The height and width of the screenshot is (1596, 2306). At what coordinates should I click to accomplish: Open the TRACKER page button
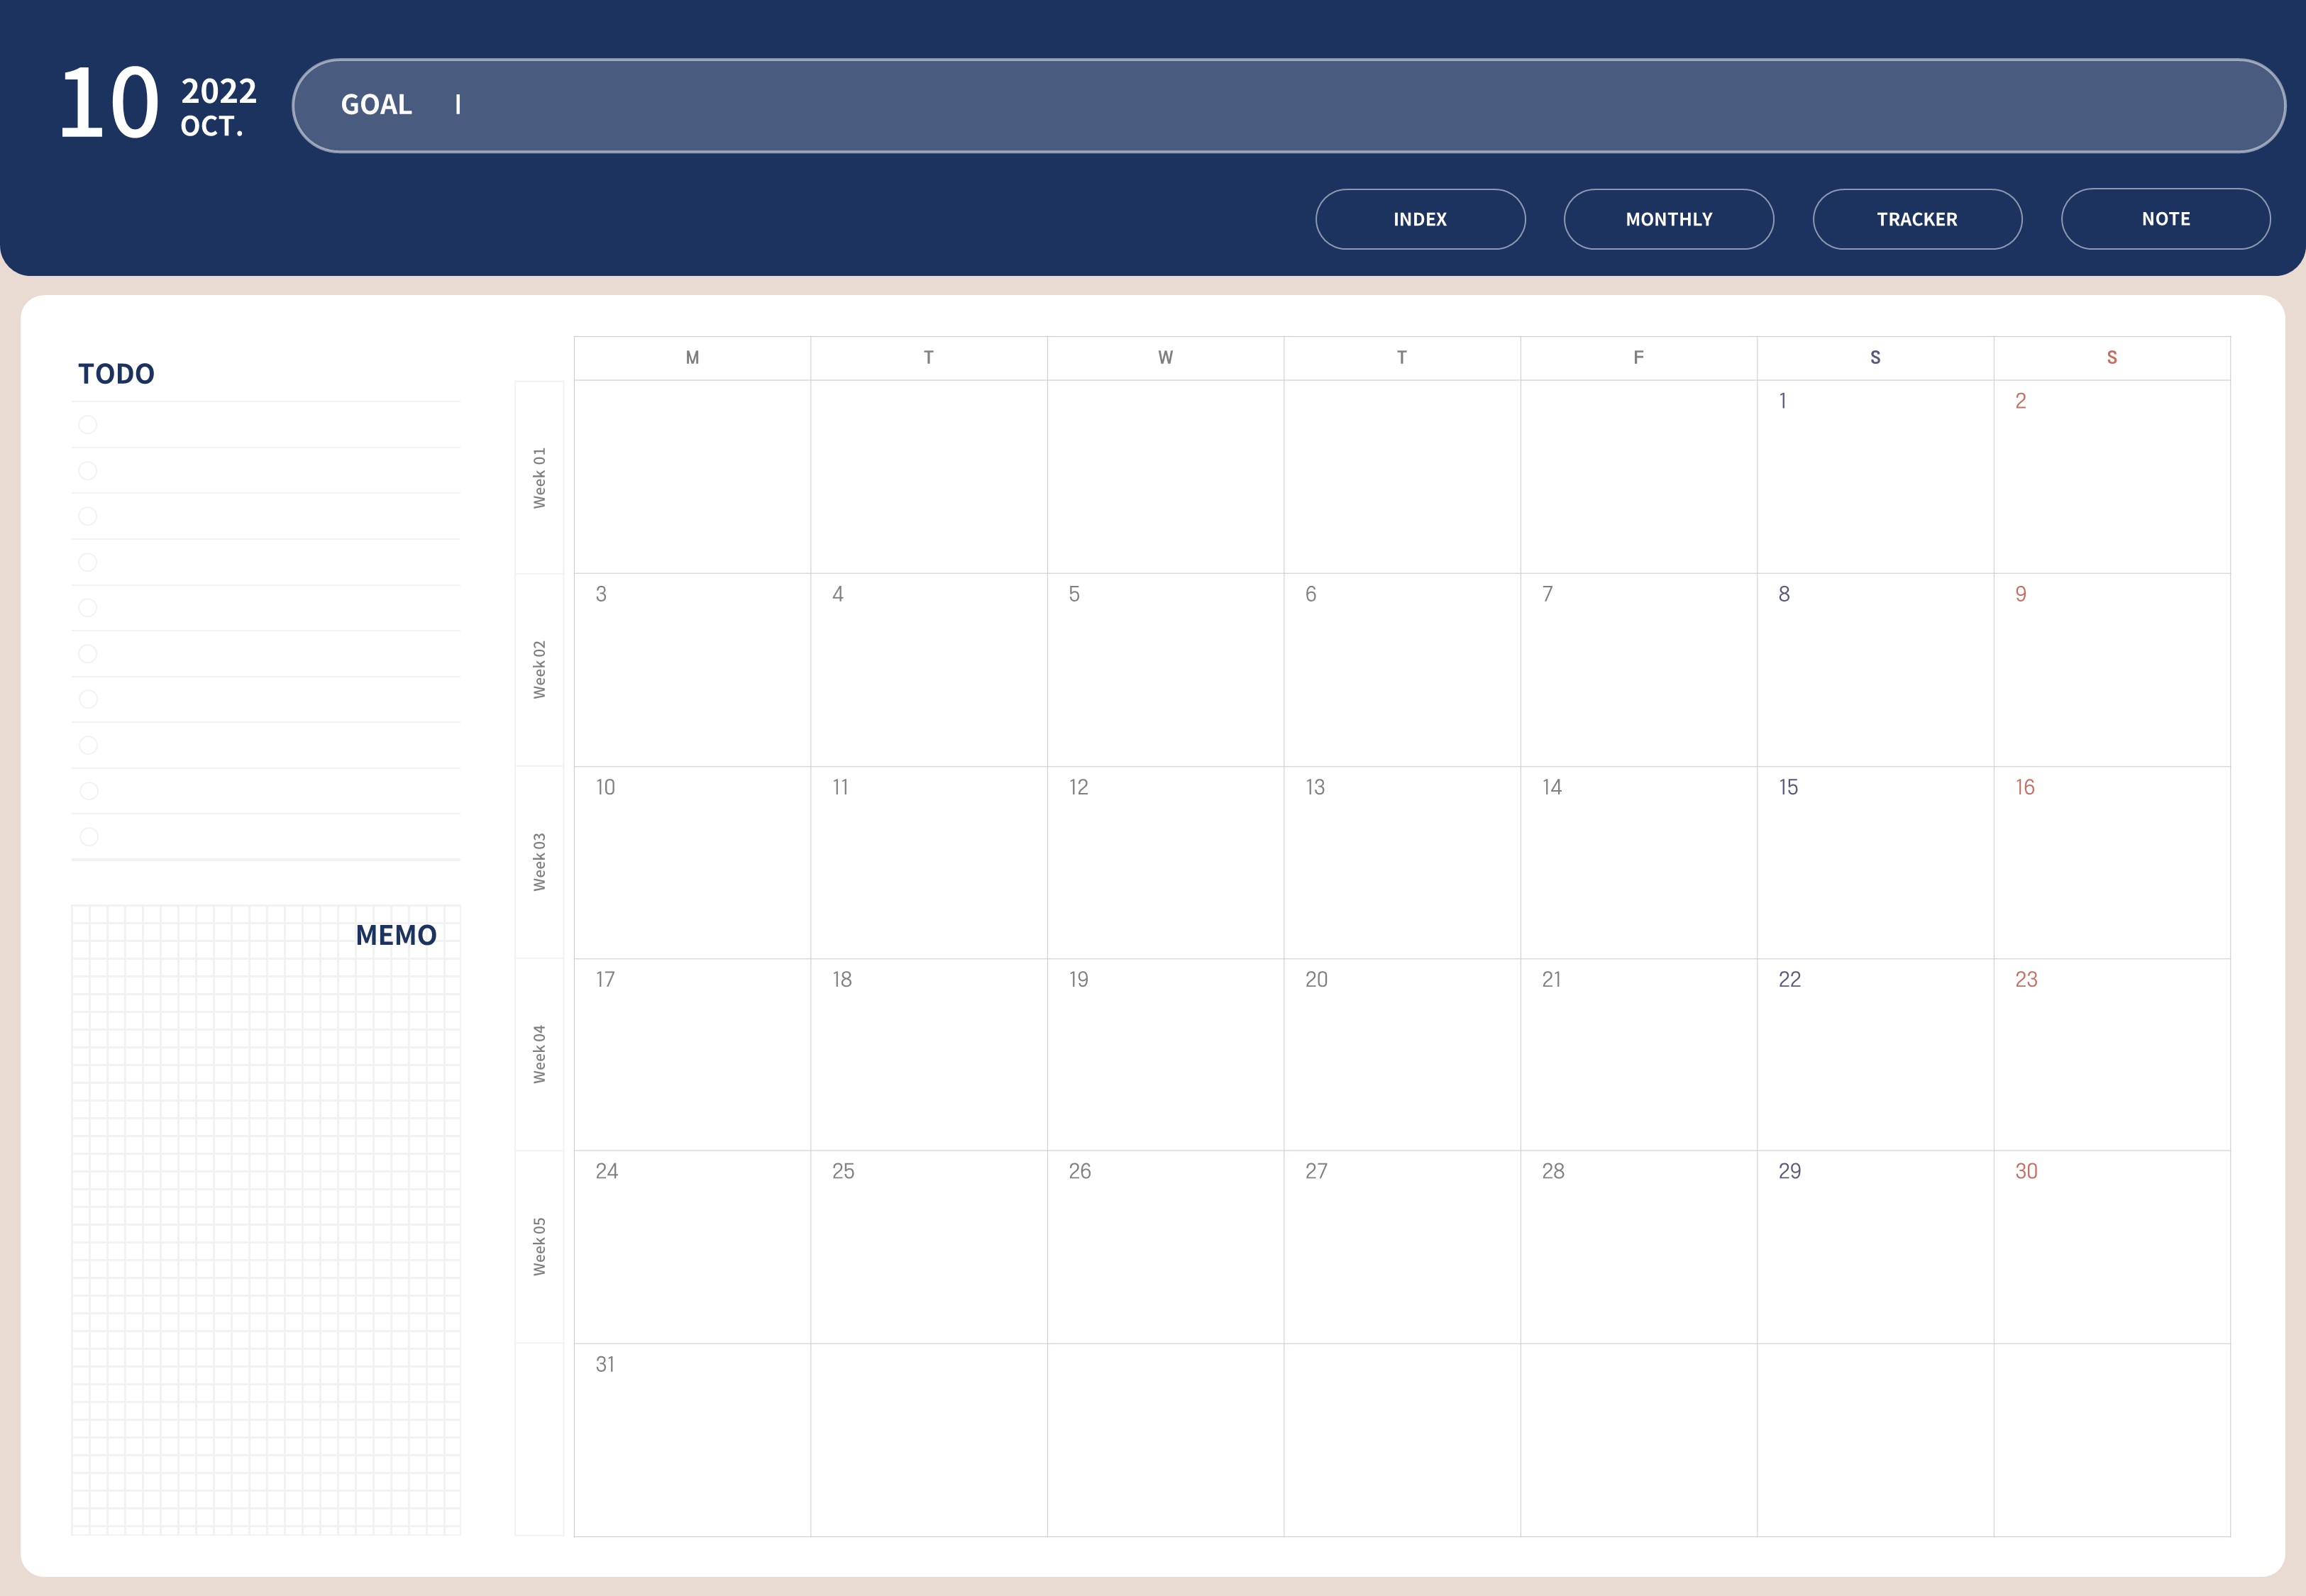(x=1917, y=219)
